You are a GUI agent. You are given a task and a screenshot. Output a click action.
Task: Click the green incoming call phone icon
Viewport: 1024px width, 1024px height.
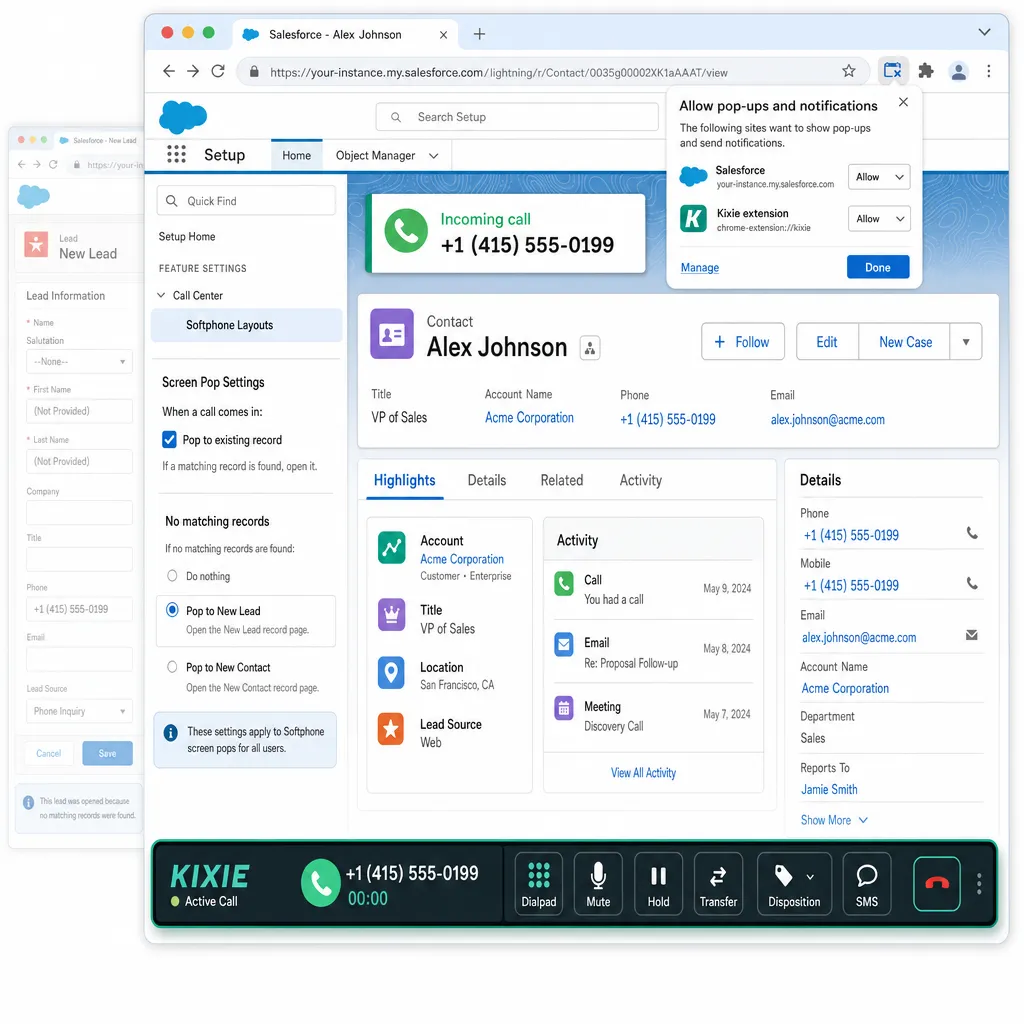[406, 231]
